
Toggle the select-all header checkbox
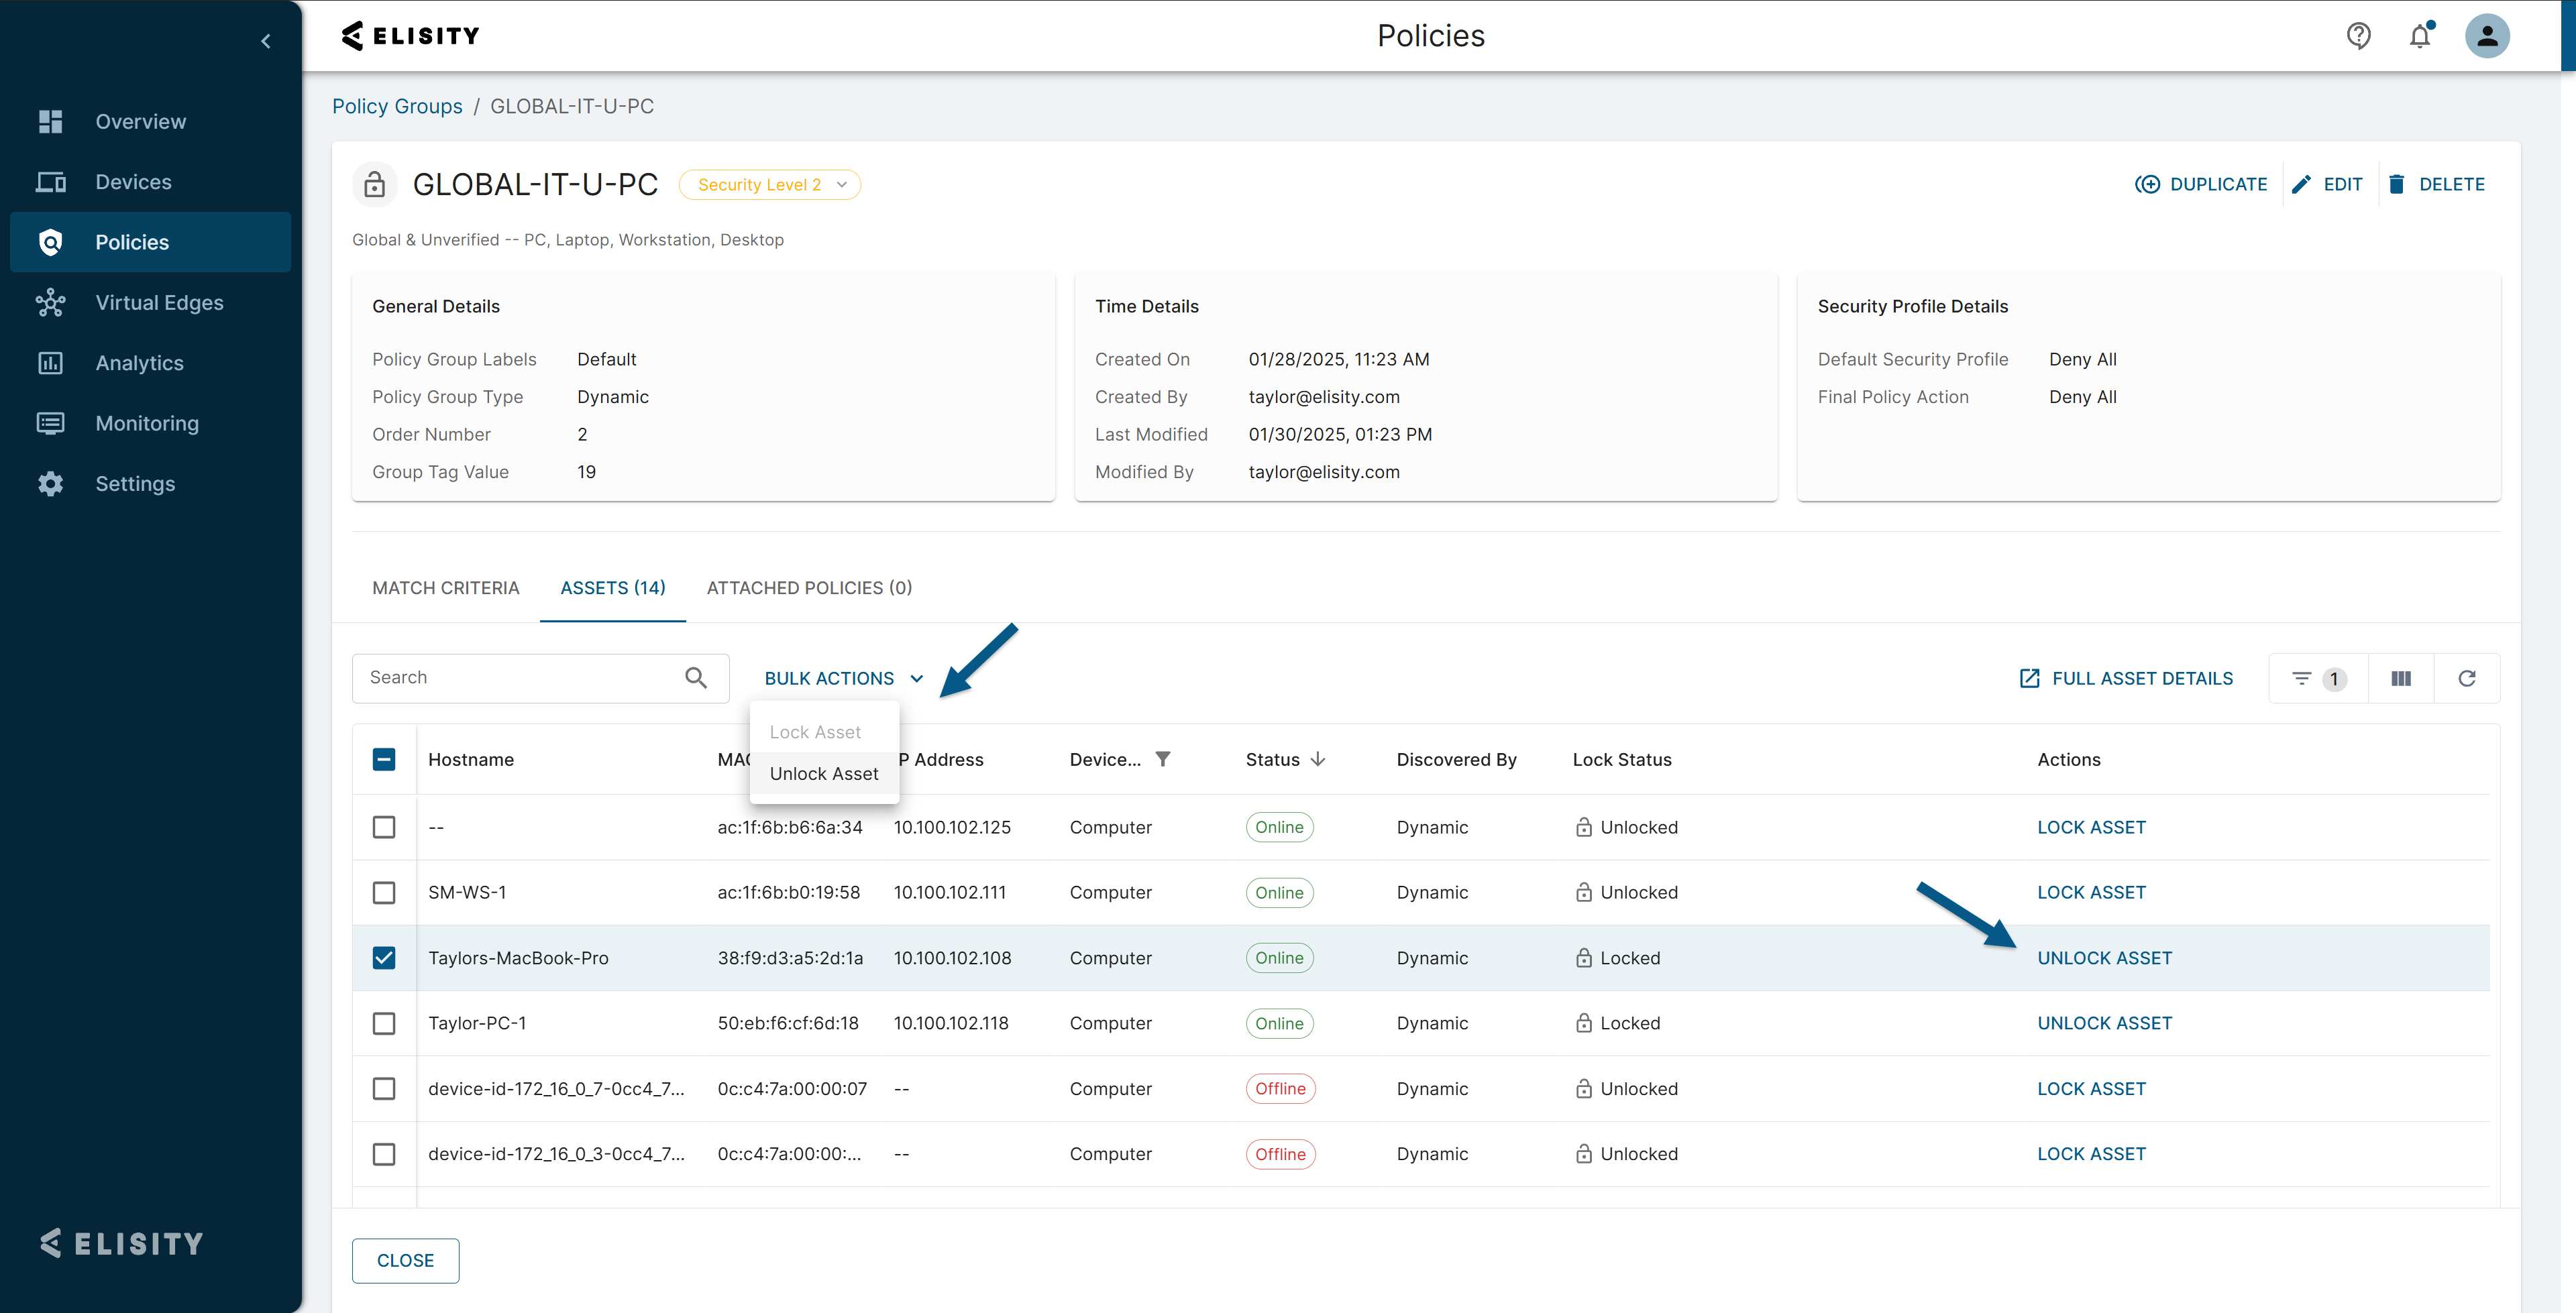pyautogui.click(x=384, y=759)
